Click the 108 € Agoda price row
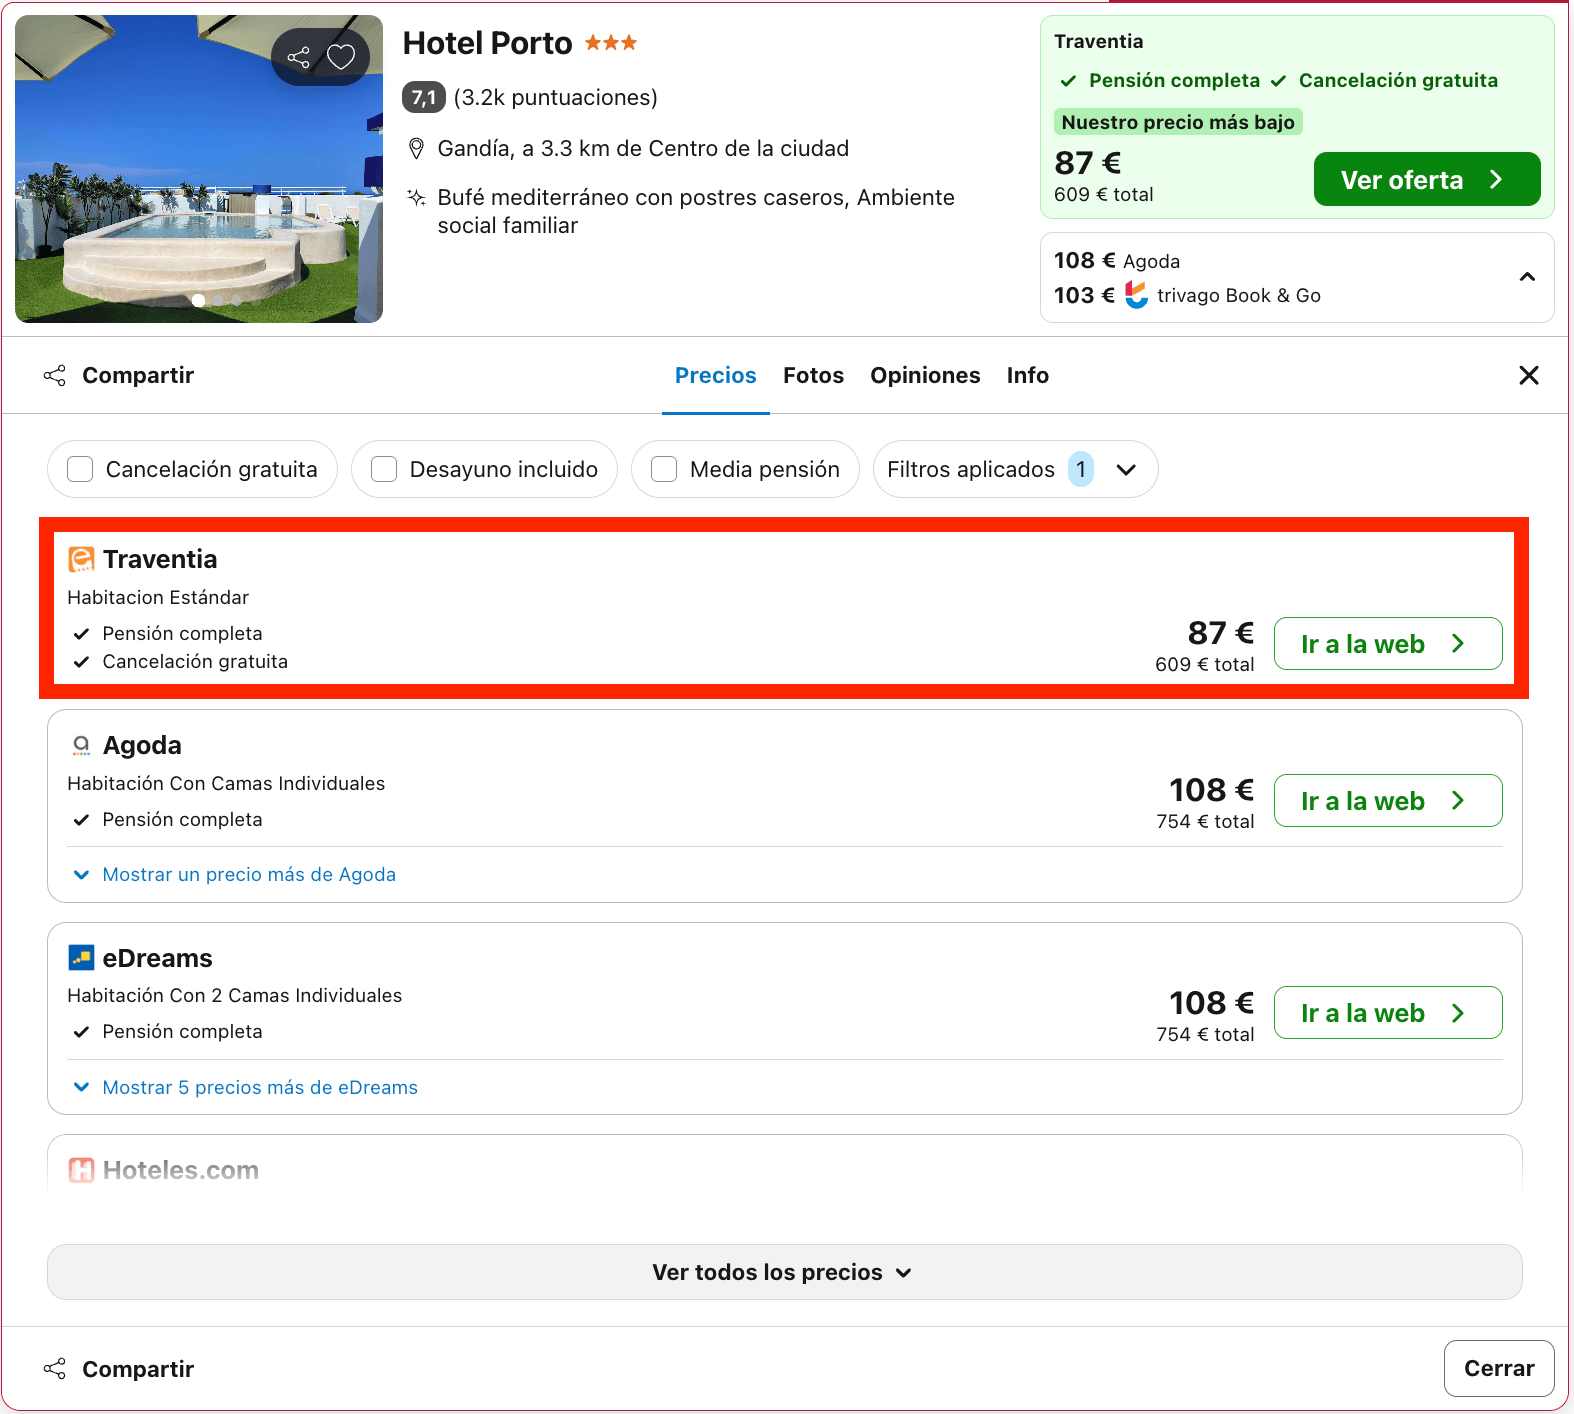This screenshot has width=1574, height=1414. tap(1117, 261)
